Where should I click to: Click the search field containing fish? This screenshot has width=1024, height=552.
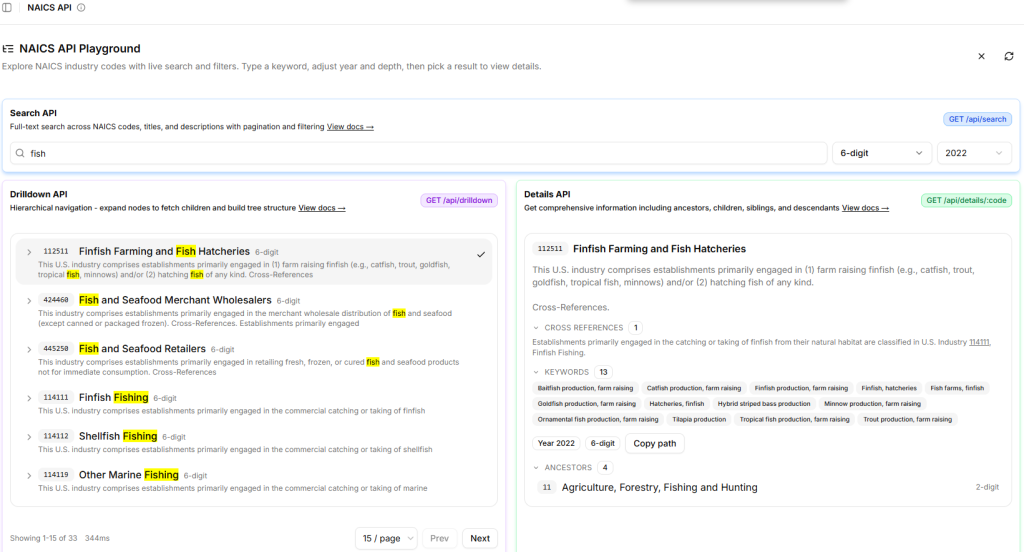tap(420, 153)
